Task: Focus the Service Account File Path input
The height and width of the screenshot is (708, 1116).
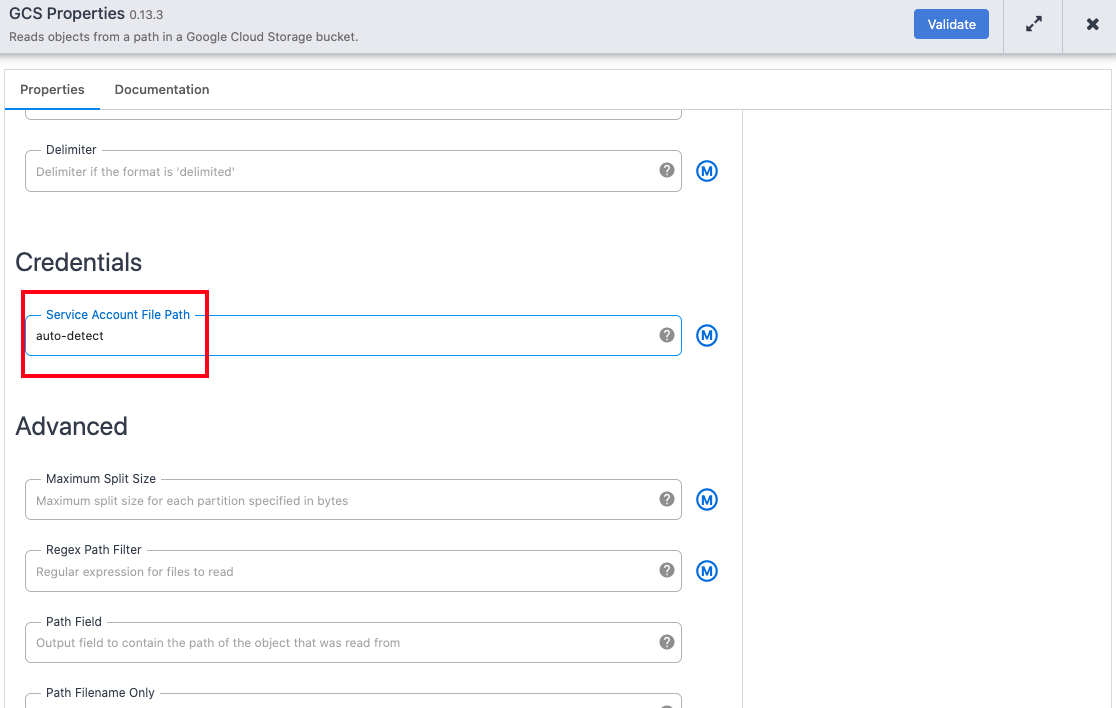Action: point(340,336)
